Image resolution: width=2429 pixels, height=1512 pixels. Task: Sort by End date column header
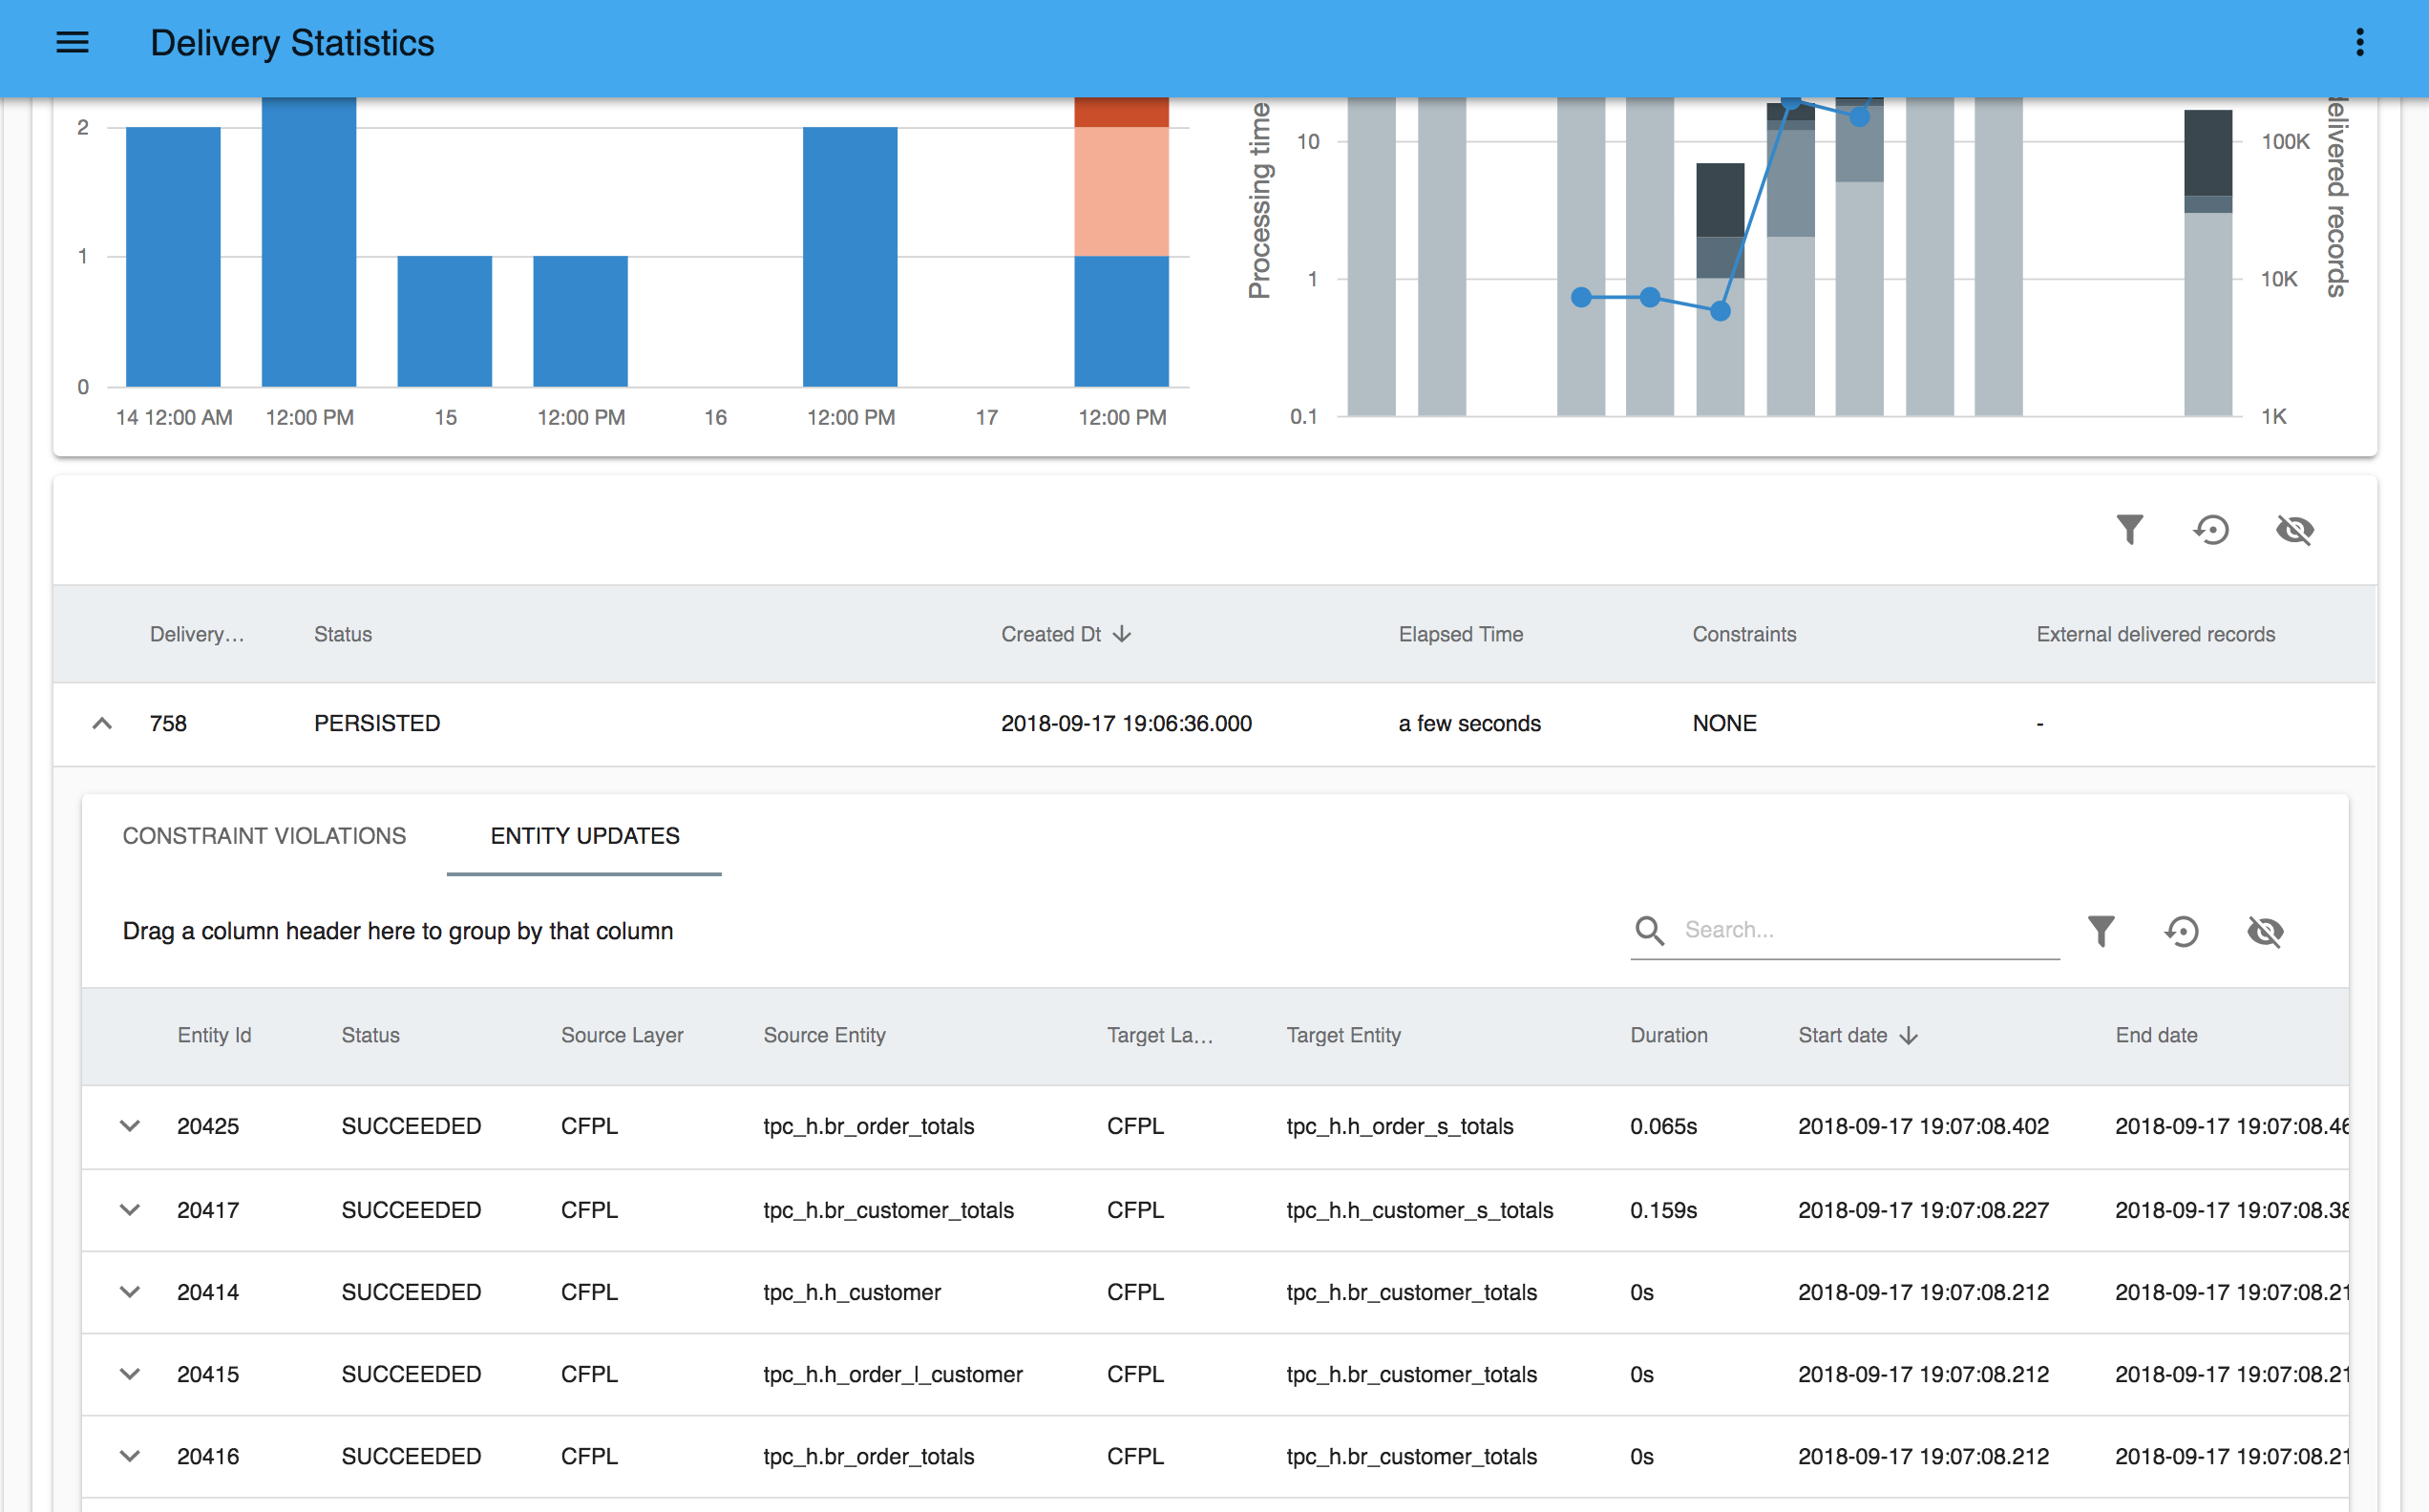point(2156,1035)
